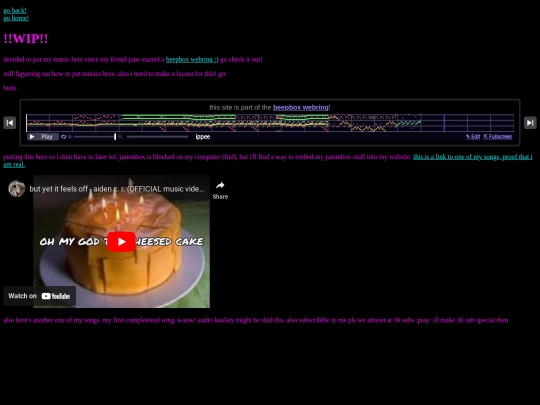Click the zoom magnifier icon in player
This screenshot has height=405, width=540.
pyautogui.click(x=120, y=137)
